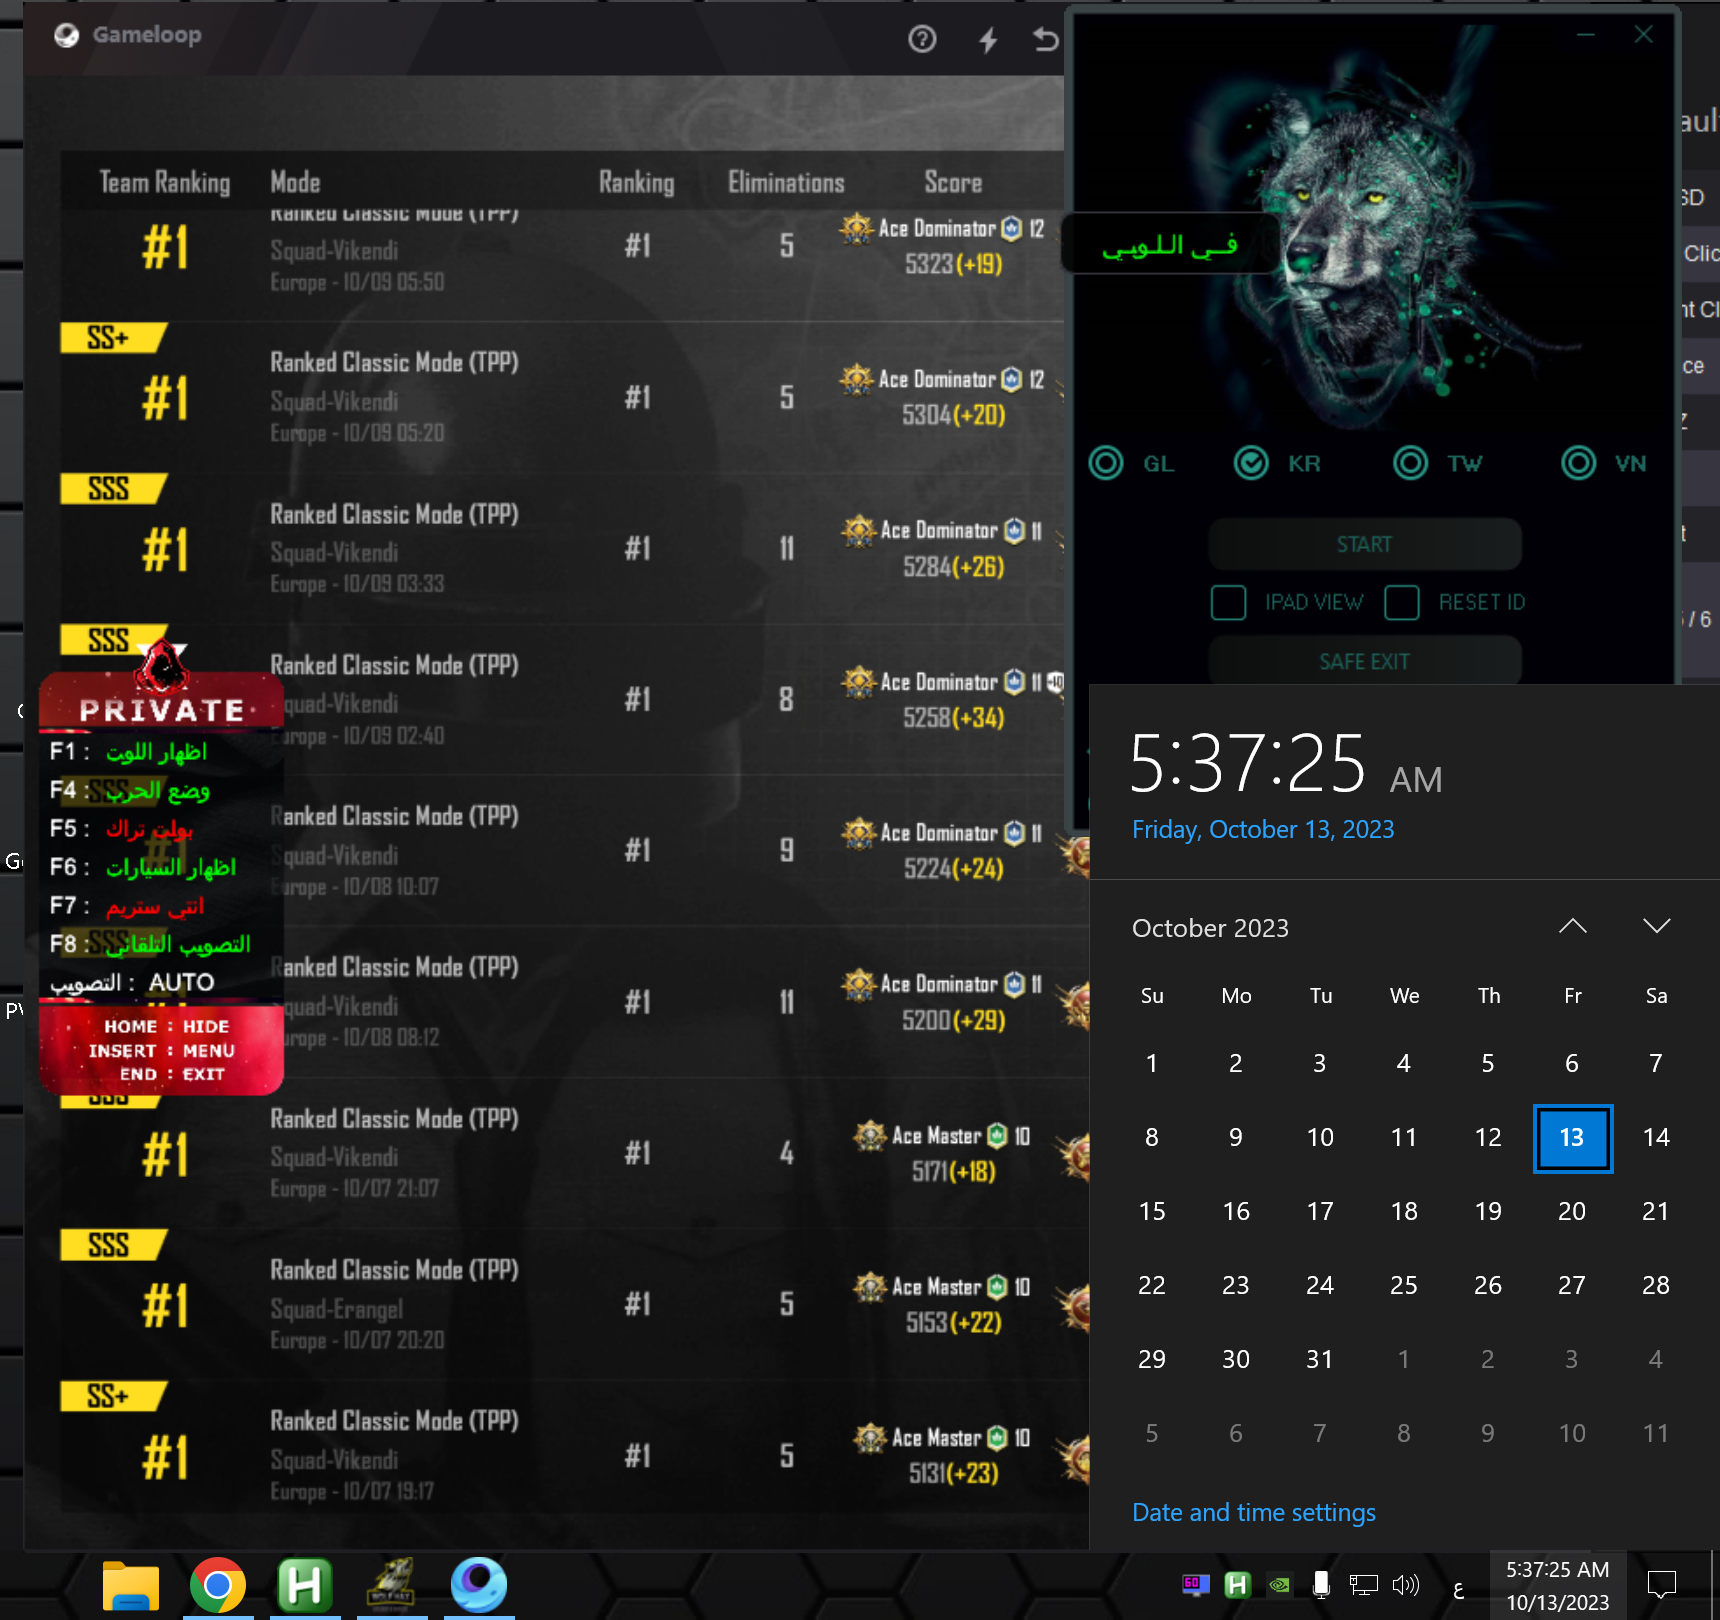Click the volume speaker tray icon
1720x1620 pixels.
(x=1405, y=1584)
